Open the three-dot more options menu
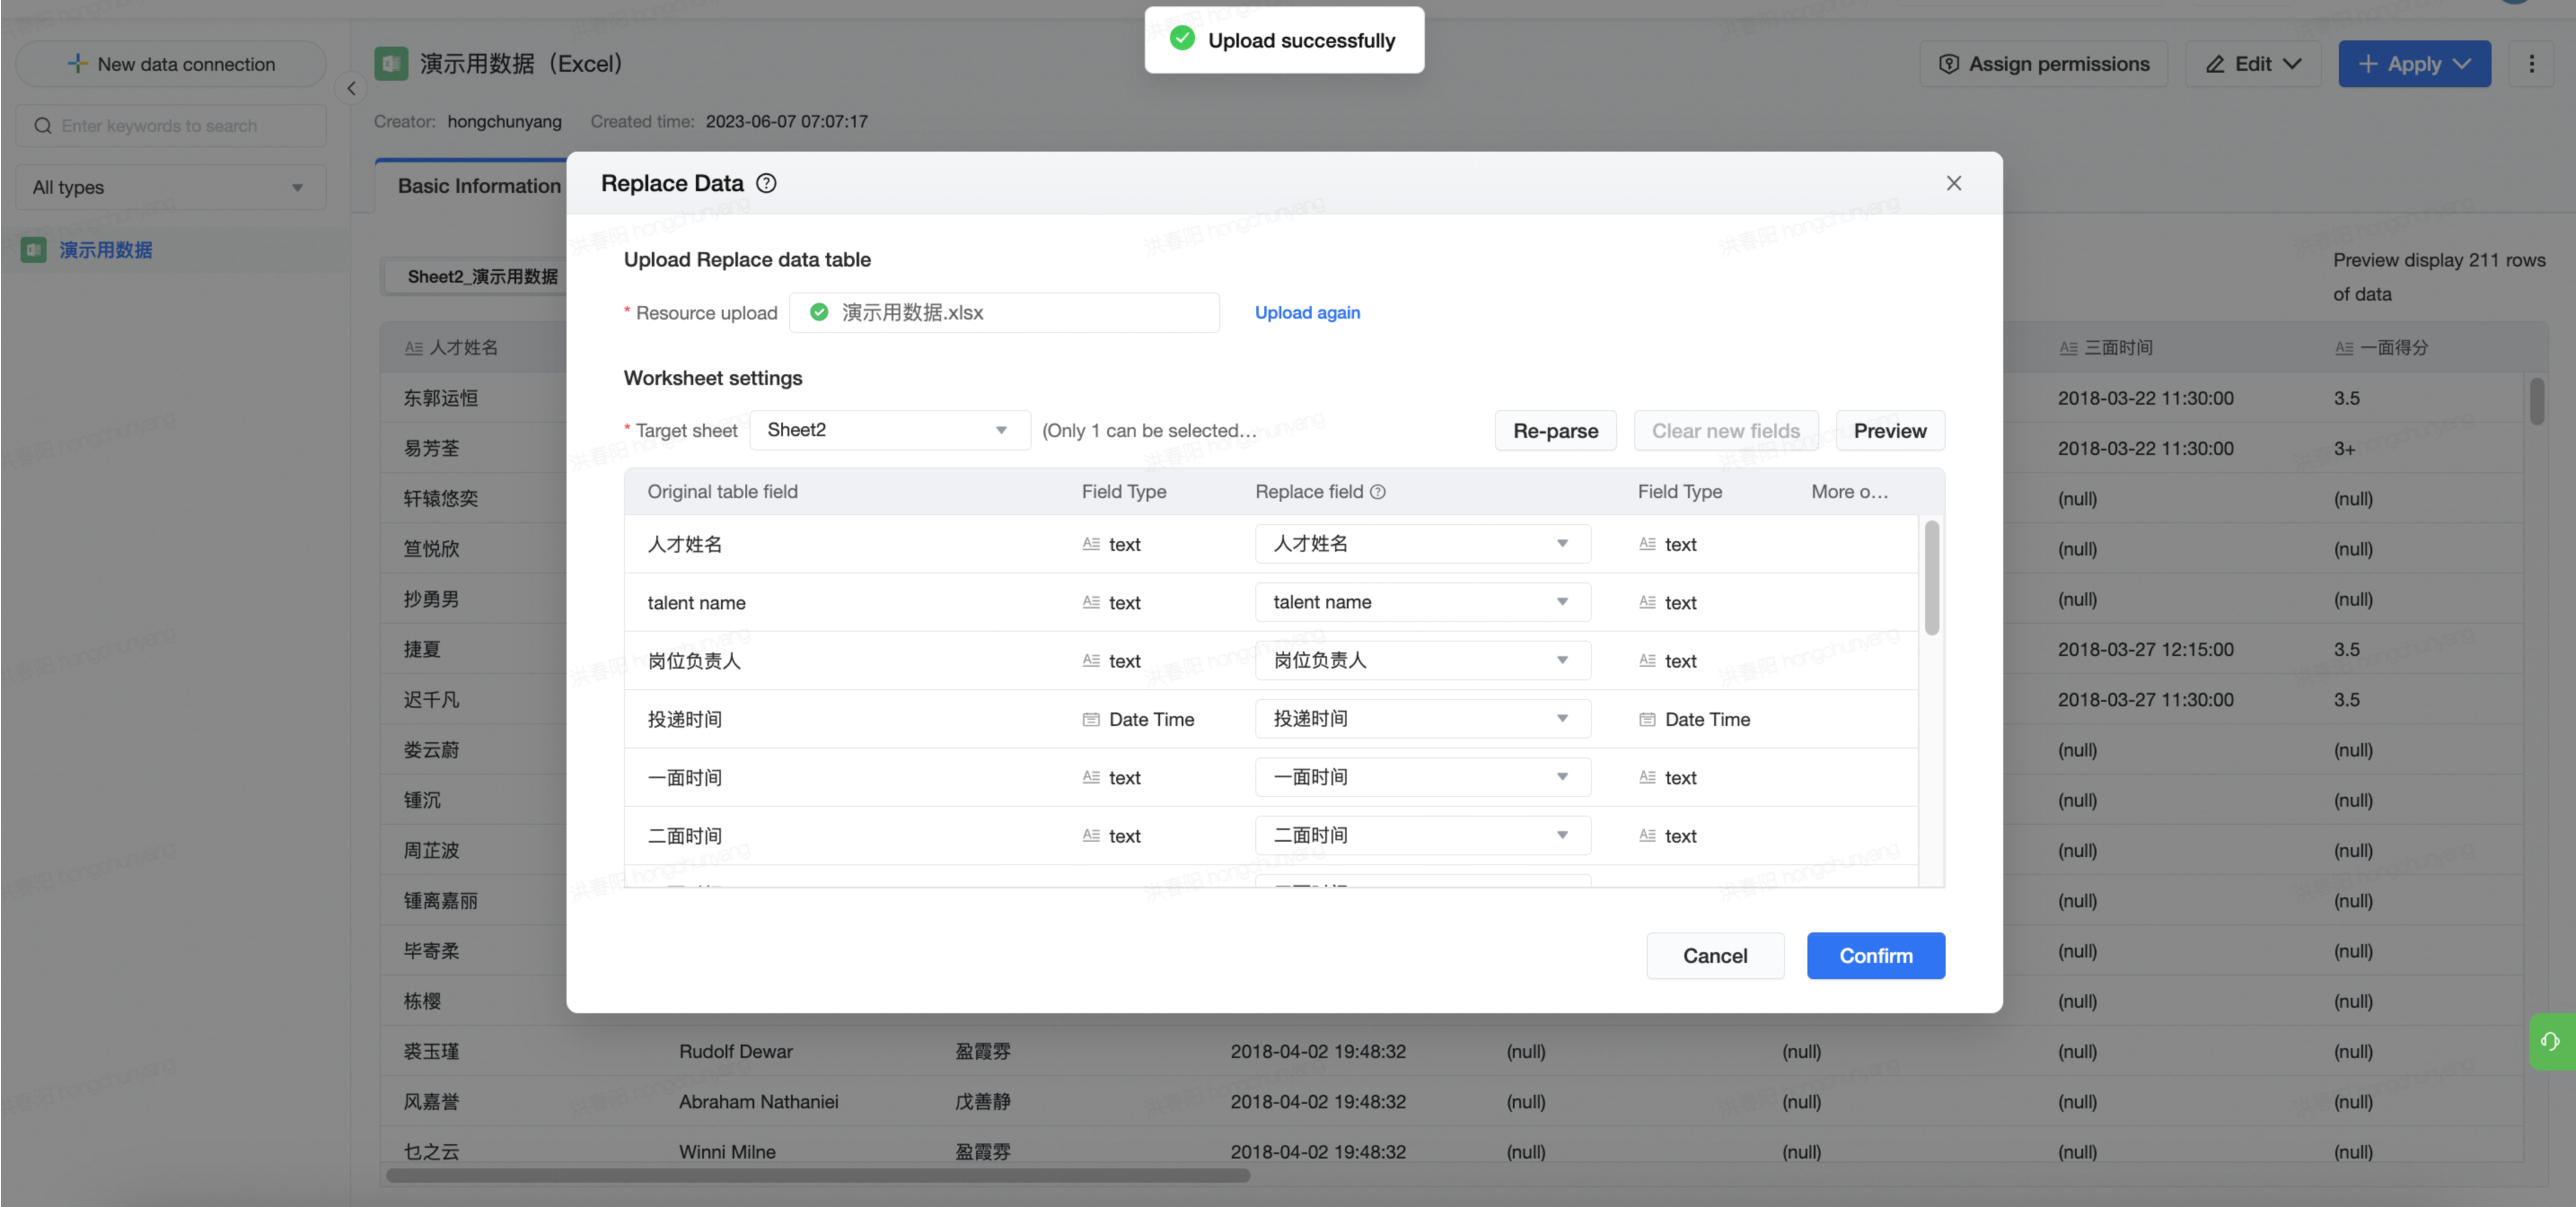This screenshot has width=2576, height=1207. pos(2531,64)
